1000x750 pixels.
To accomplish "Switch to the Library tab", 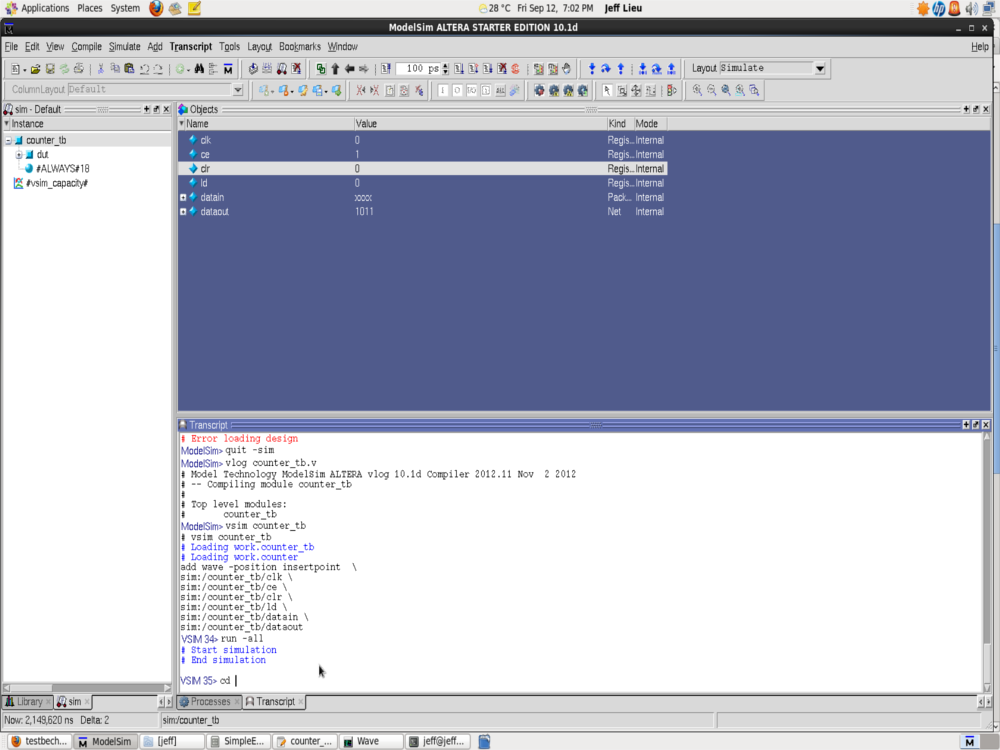I will [x=27, y=702].
